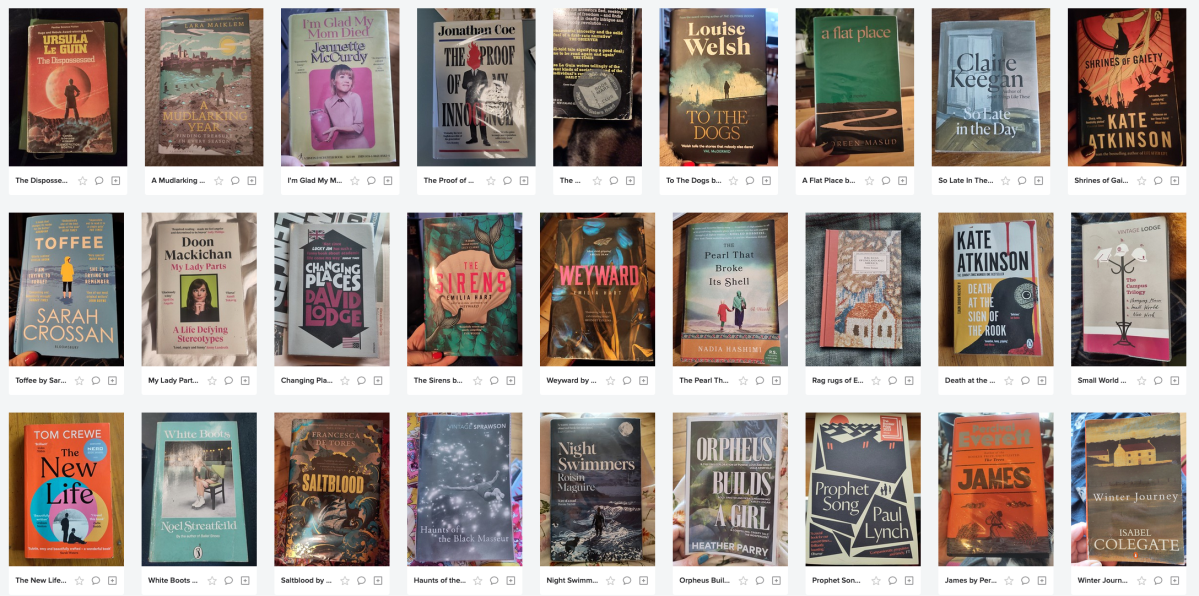Screen dimensions: 1199x596
Task: View The Sirens book cover photo
Action: point(464,289)
